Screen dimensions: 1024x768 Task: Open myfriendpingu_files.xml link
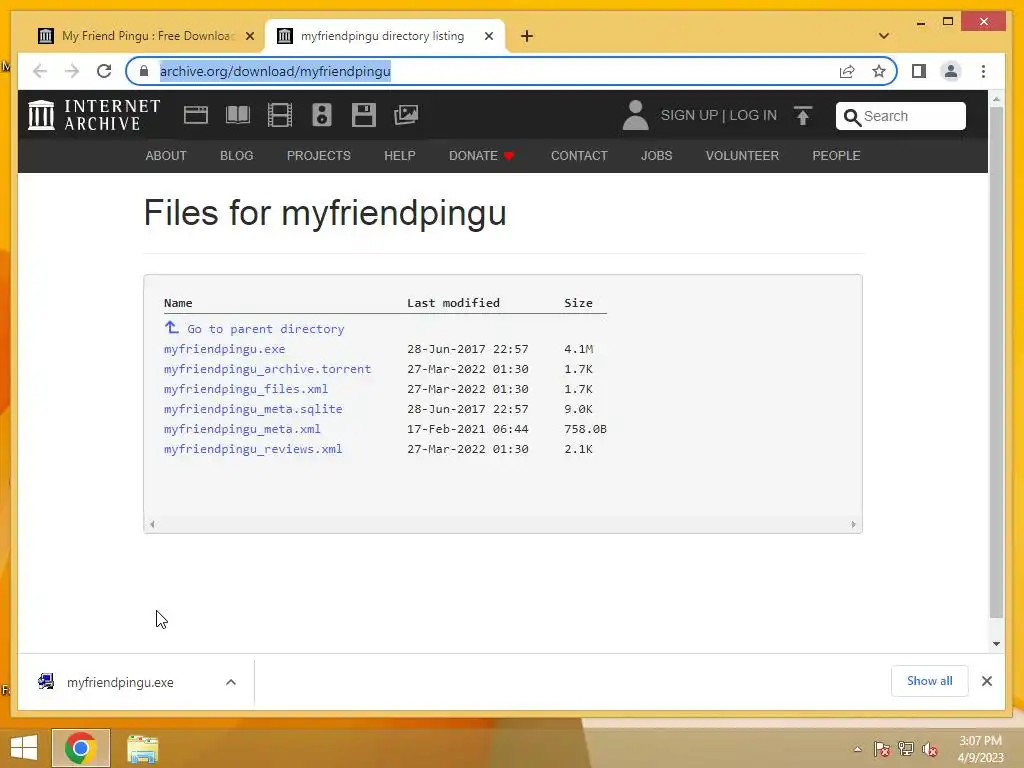(246, 389)
